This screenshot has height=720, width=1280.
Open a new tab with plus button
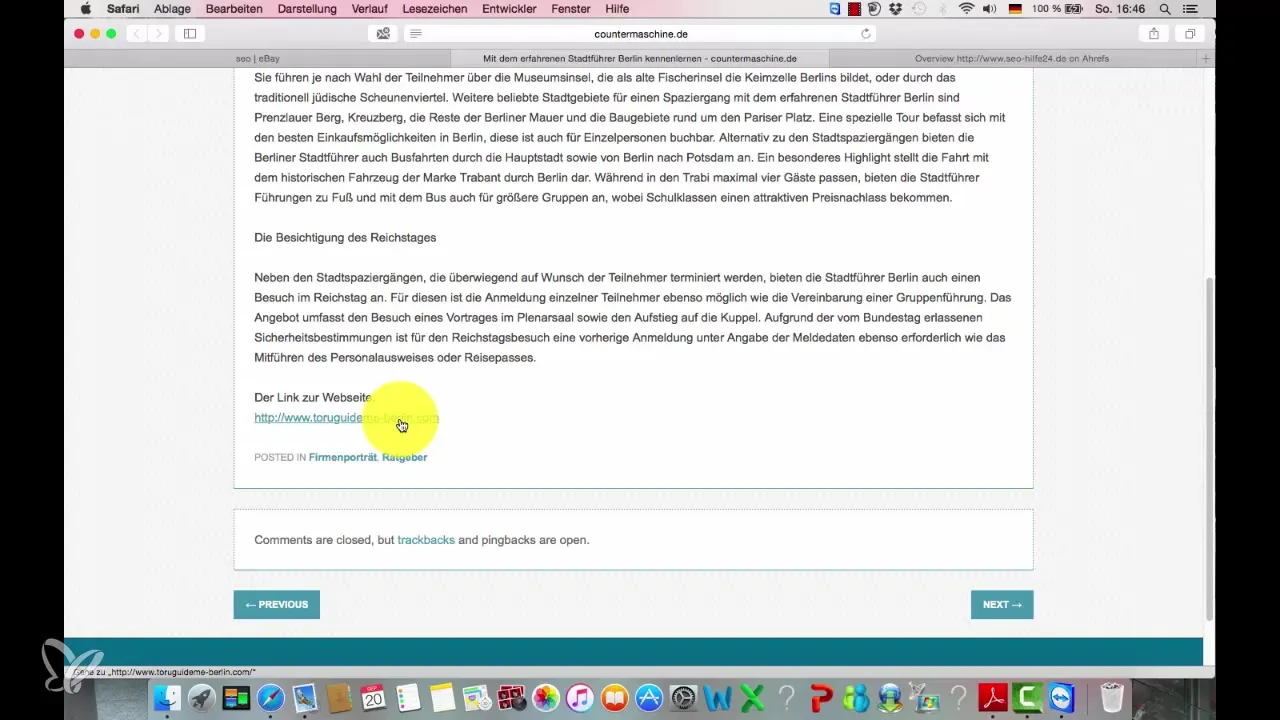coord(1206,59)
